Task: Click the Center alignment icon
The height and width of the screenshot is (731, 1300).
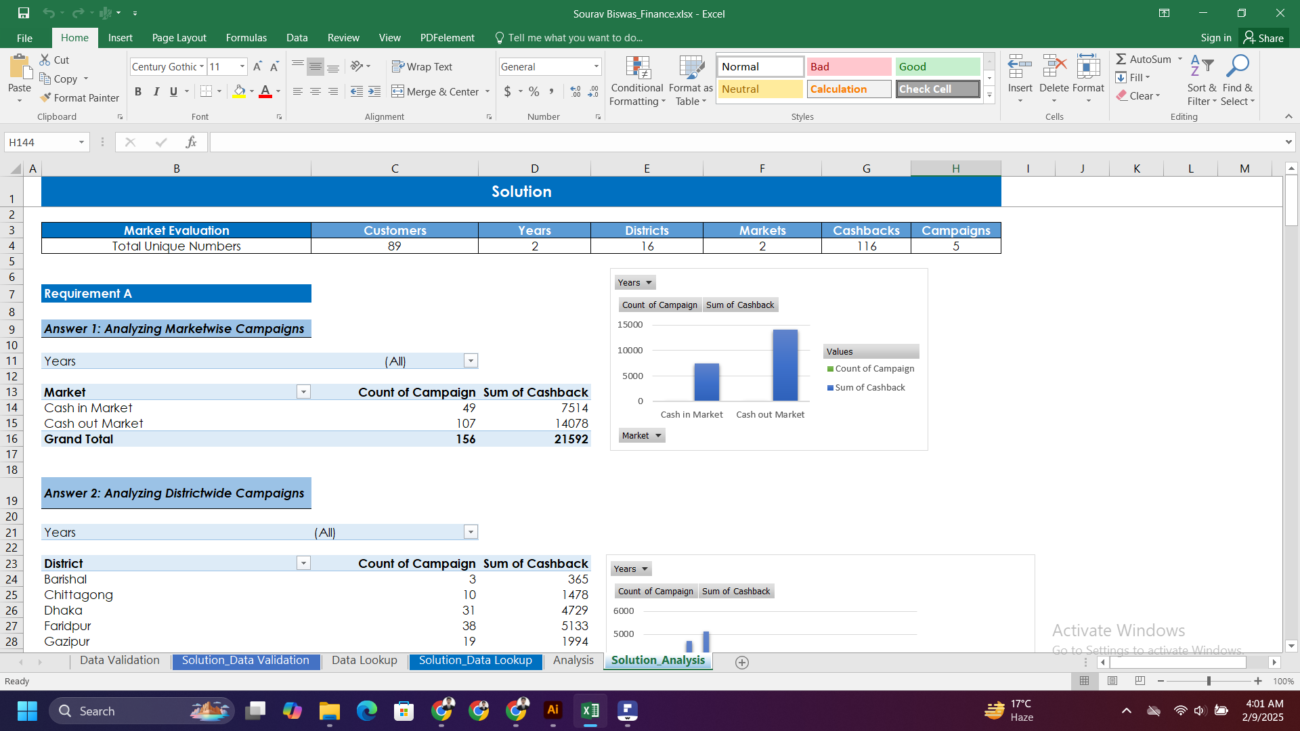Action: (315, 91)
